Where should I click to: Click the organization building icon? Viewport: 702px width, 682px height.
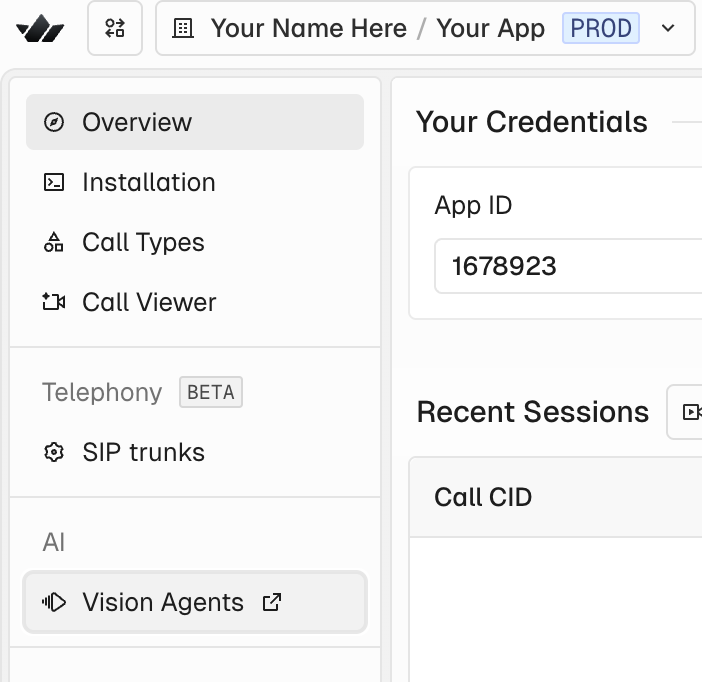tap(183, 28)
